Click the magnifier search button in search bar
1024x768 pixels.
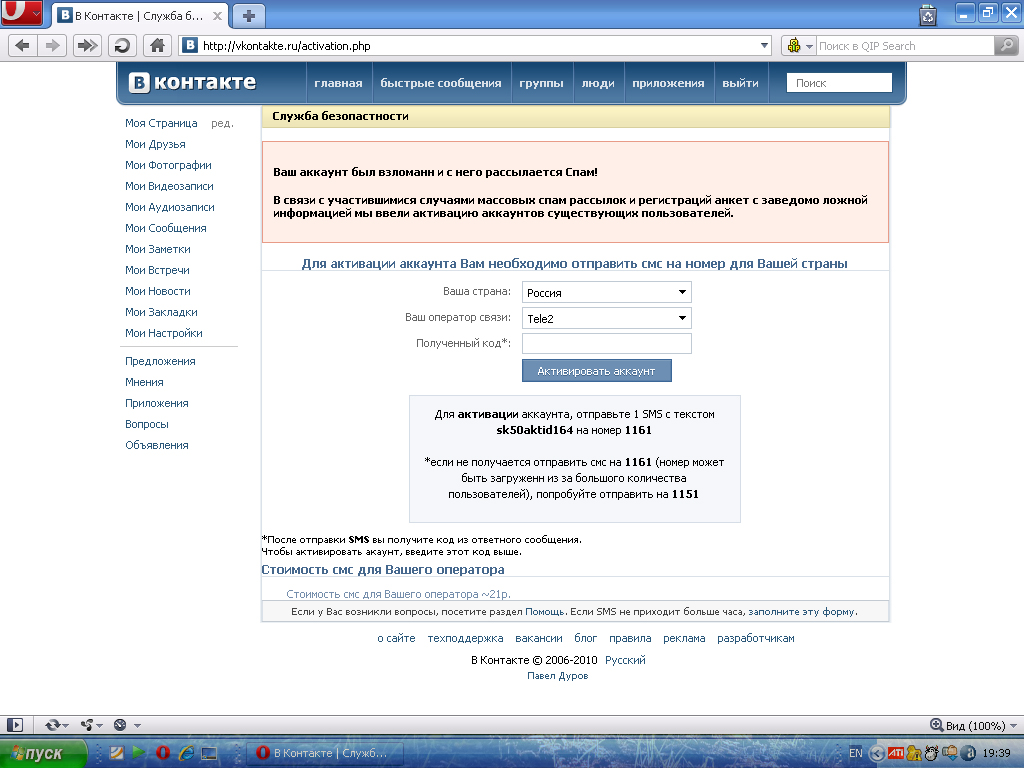coord(1006,46)
